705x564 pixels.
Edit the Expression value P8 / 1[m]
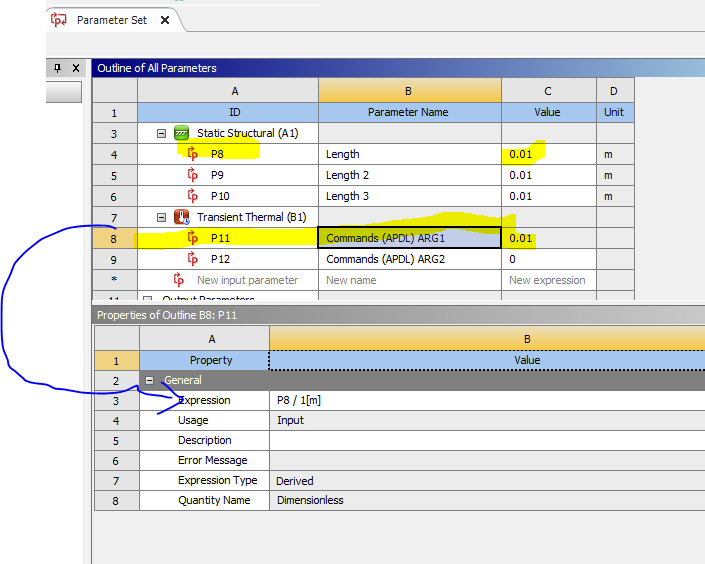[487, 400]
